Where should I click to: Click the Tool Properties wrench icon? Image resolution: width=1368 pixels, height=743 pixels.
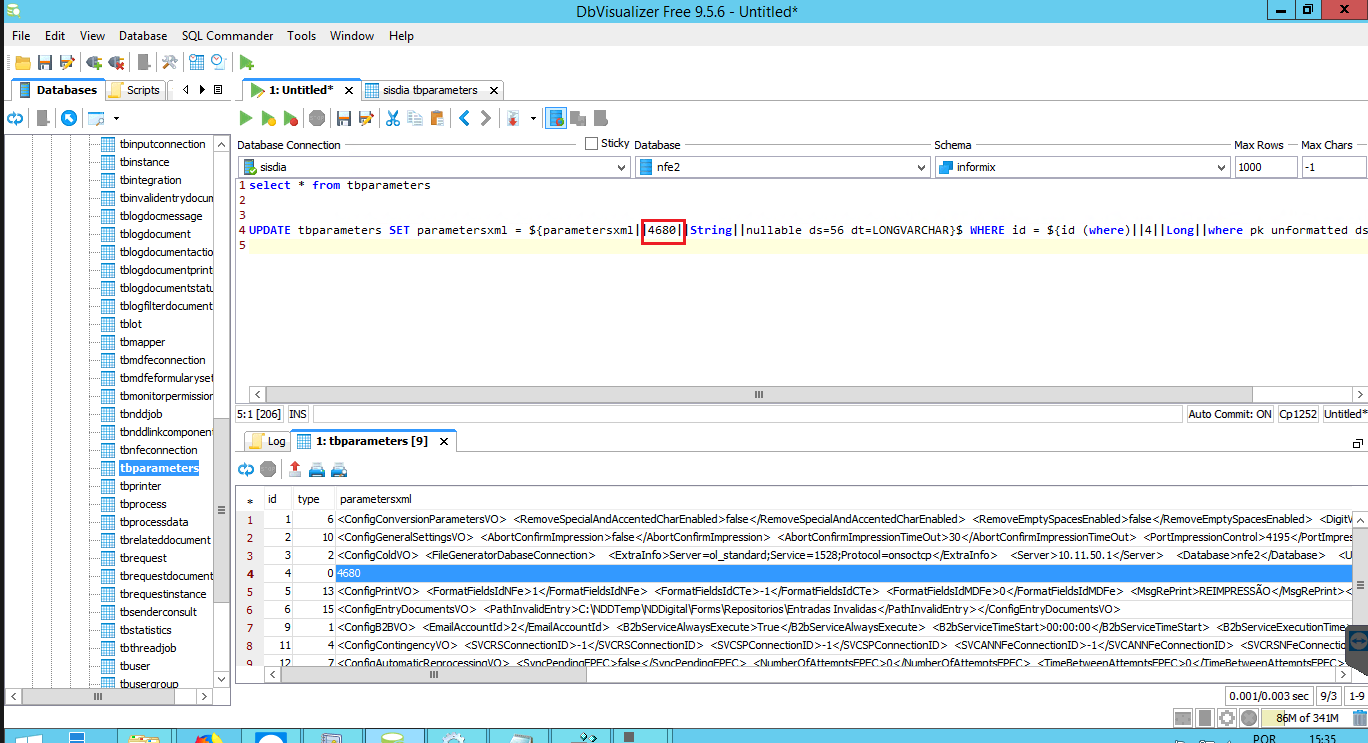pyautogui.click(x=169, y=62)
